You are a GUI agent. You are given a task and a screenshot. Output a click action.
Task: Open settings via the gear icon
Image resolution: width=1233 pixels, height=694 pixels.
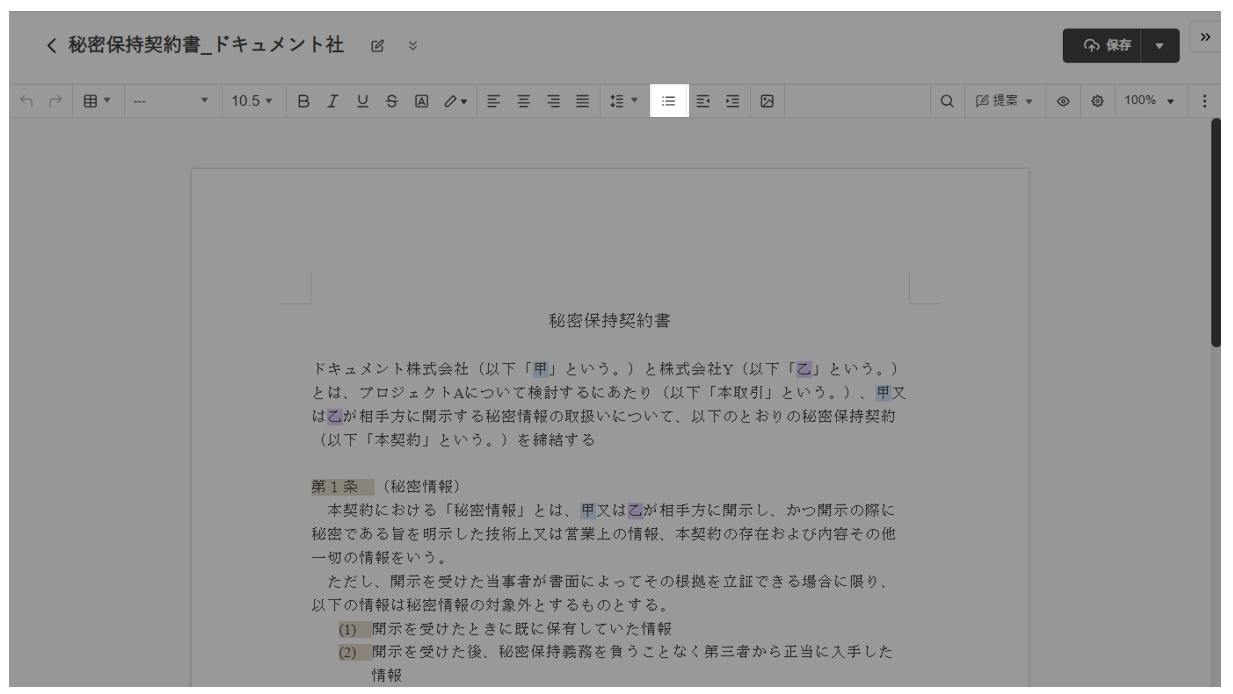coord(1097,101)
